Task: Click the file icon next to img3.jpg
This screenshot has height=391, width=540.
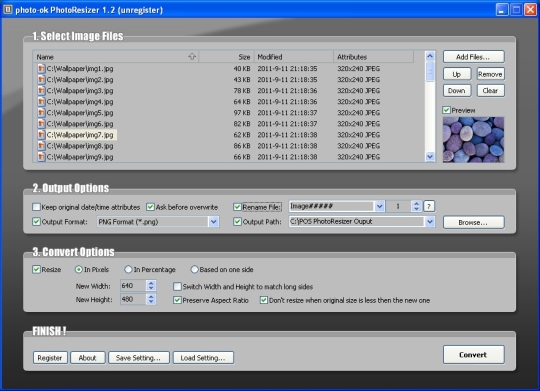Action: coord(41,91)
